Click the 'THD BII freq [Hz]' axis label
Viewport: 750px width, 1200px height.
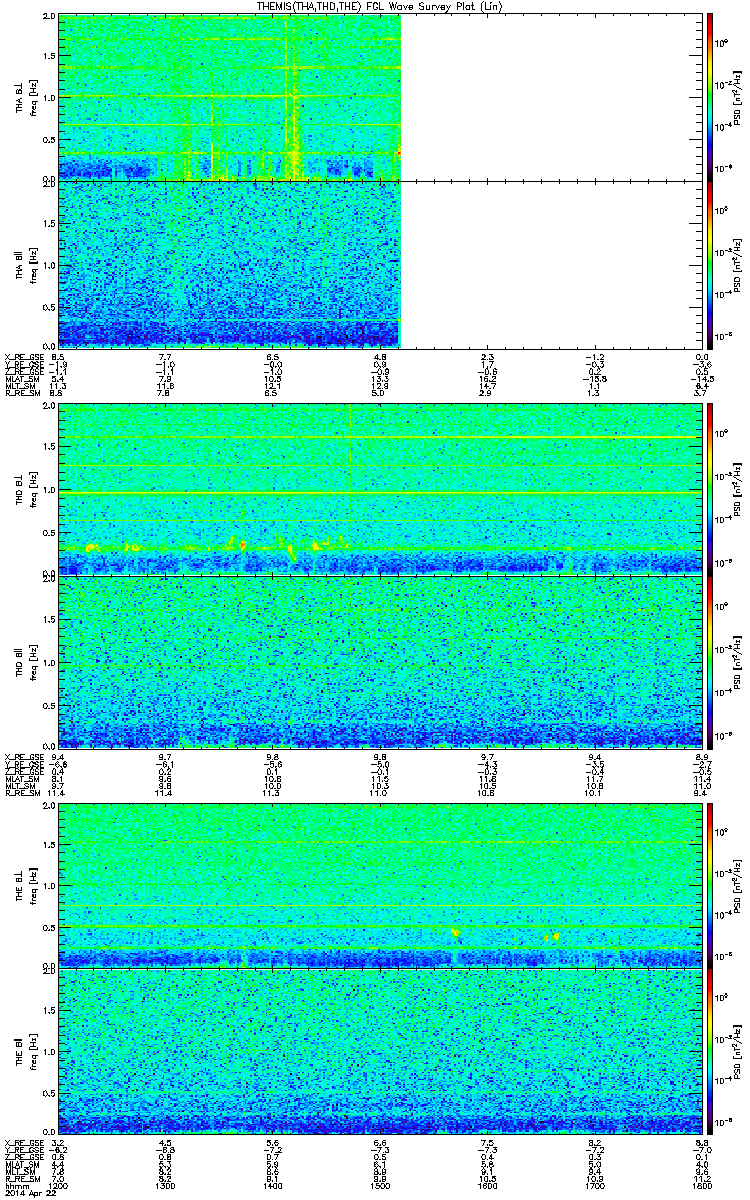(25, 661)
